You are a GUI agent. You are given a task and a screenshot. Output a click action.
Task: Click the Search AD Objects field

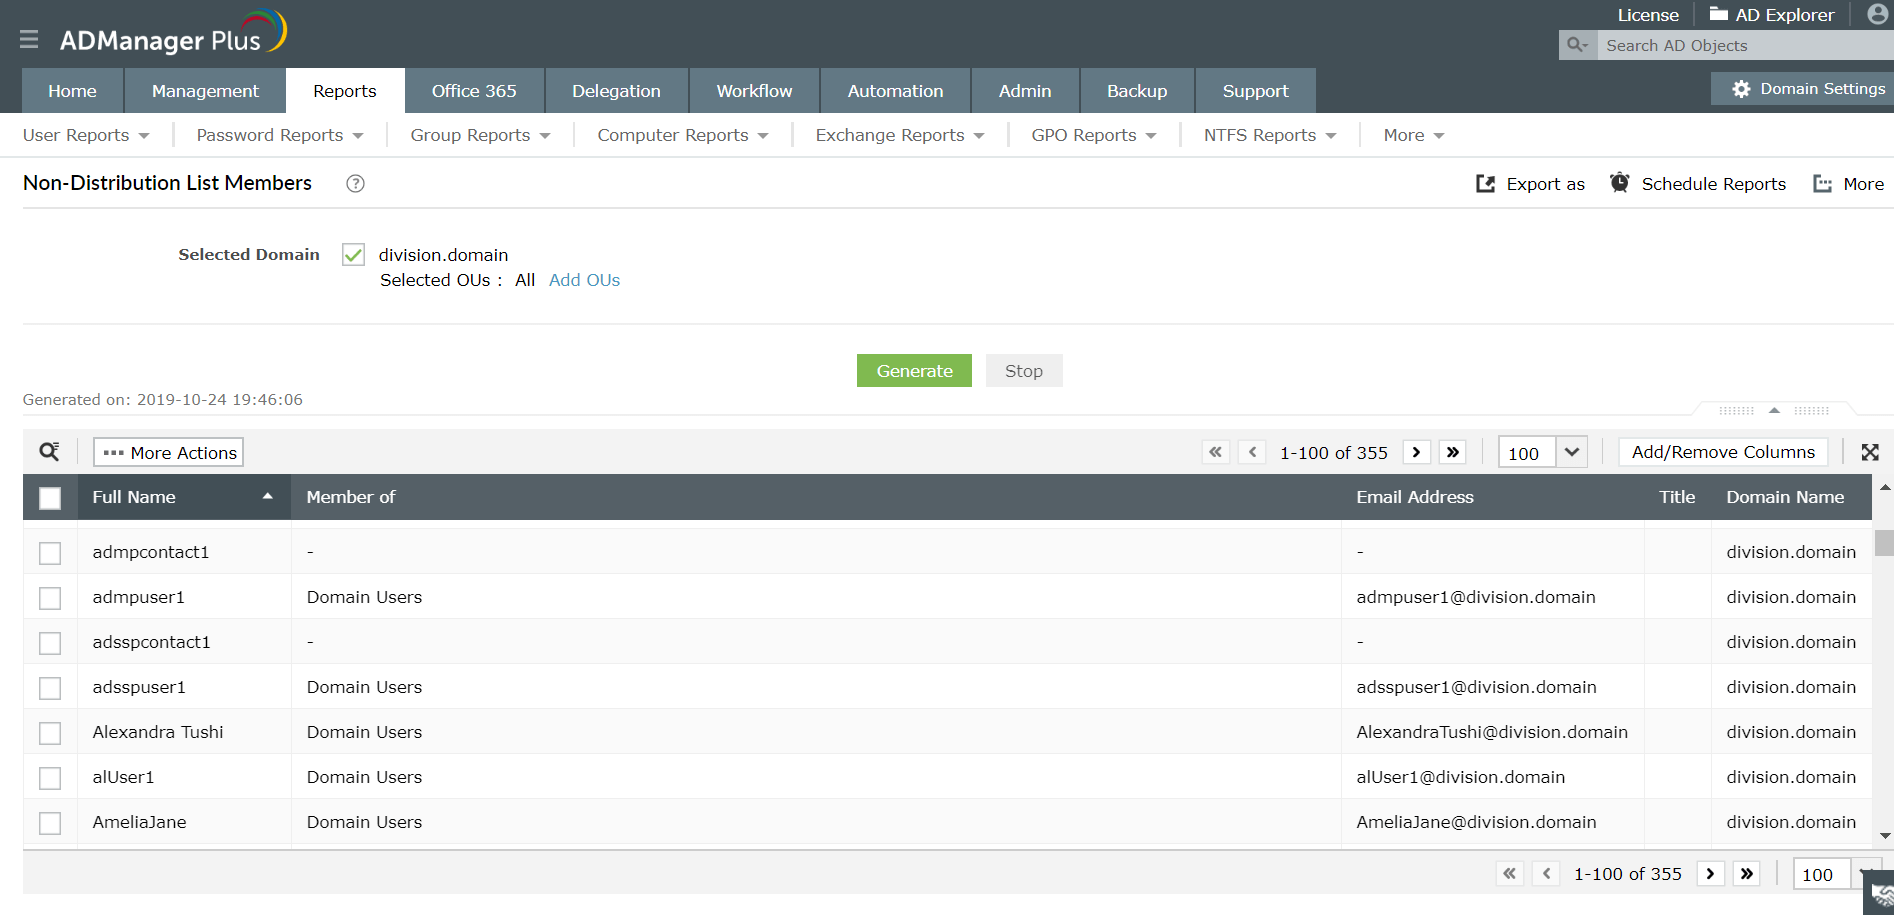click(x=1745, y=45)
